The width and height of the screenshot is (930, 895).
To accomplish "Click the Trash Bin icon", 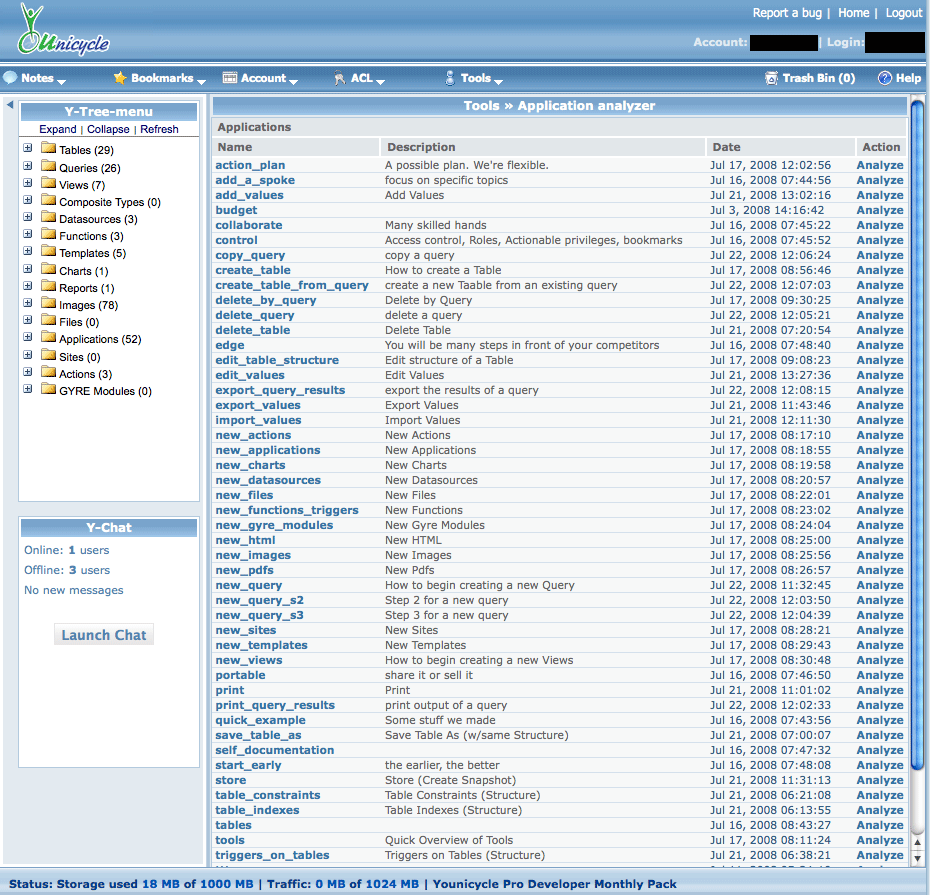I will 771,78.
